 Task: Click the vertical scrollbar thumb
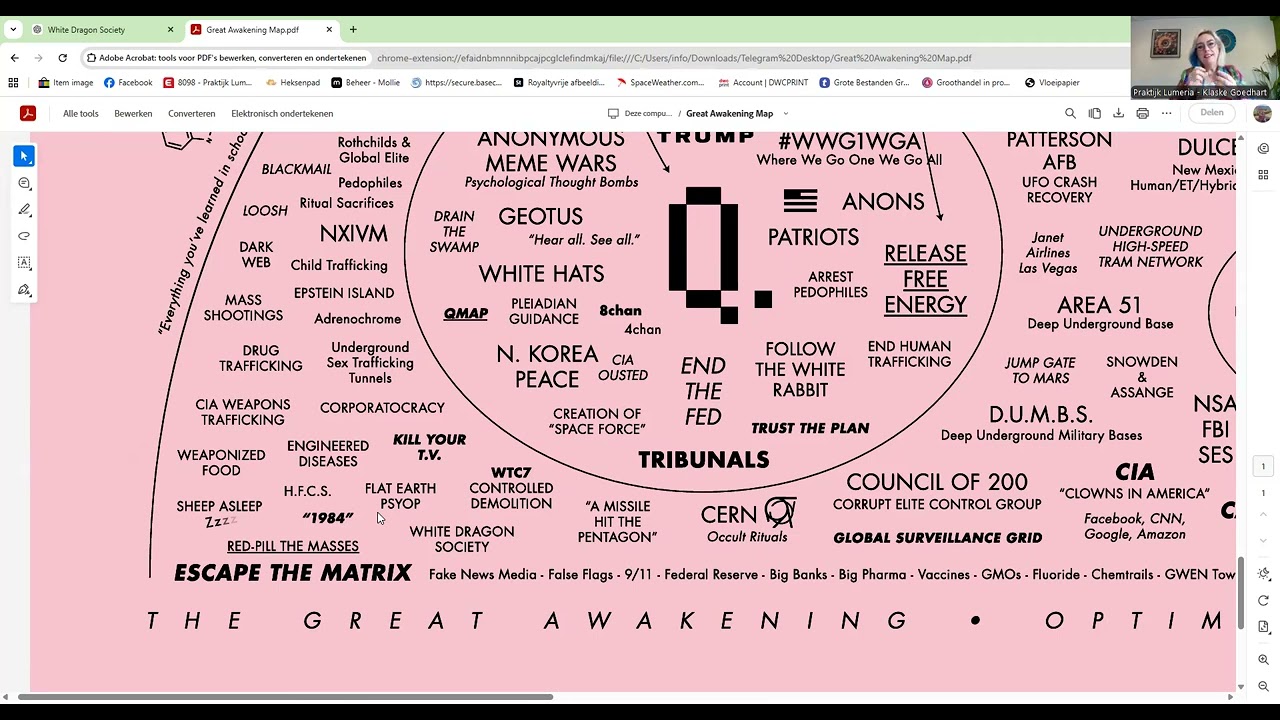1241,593
